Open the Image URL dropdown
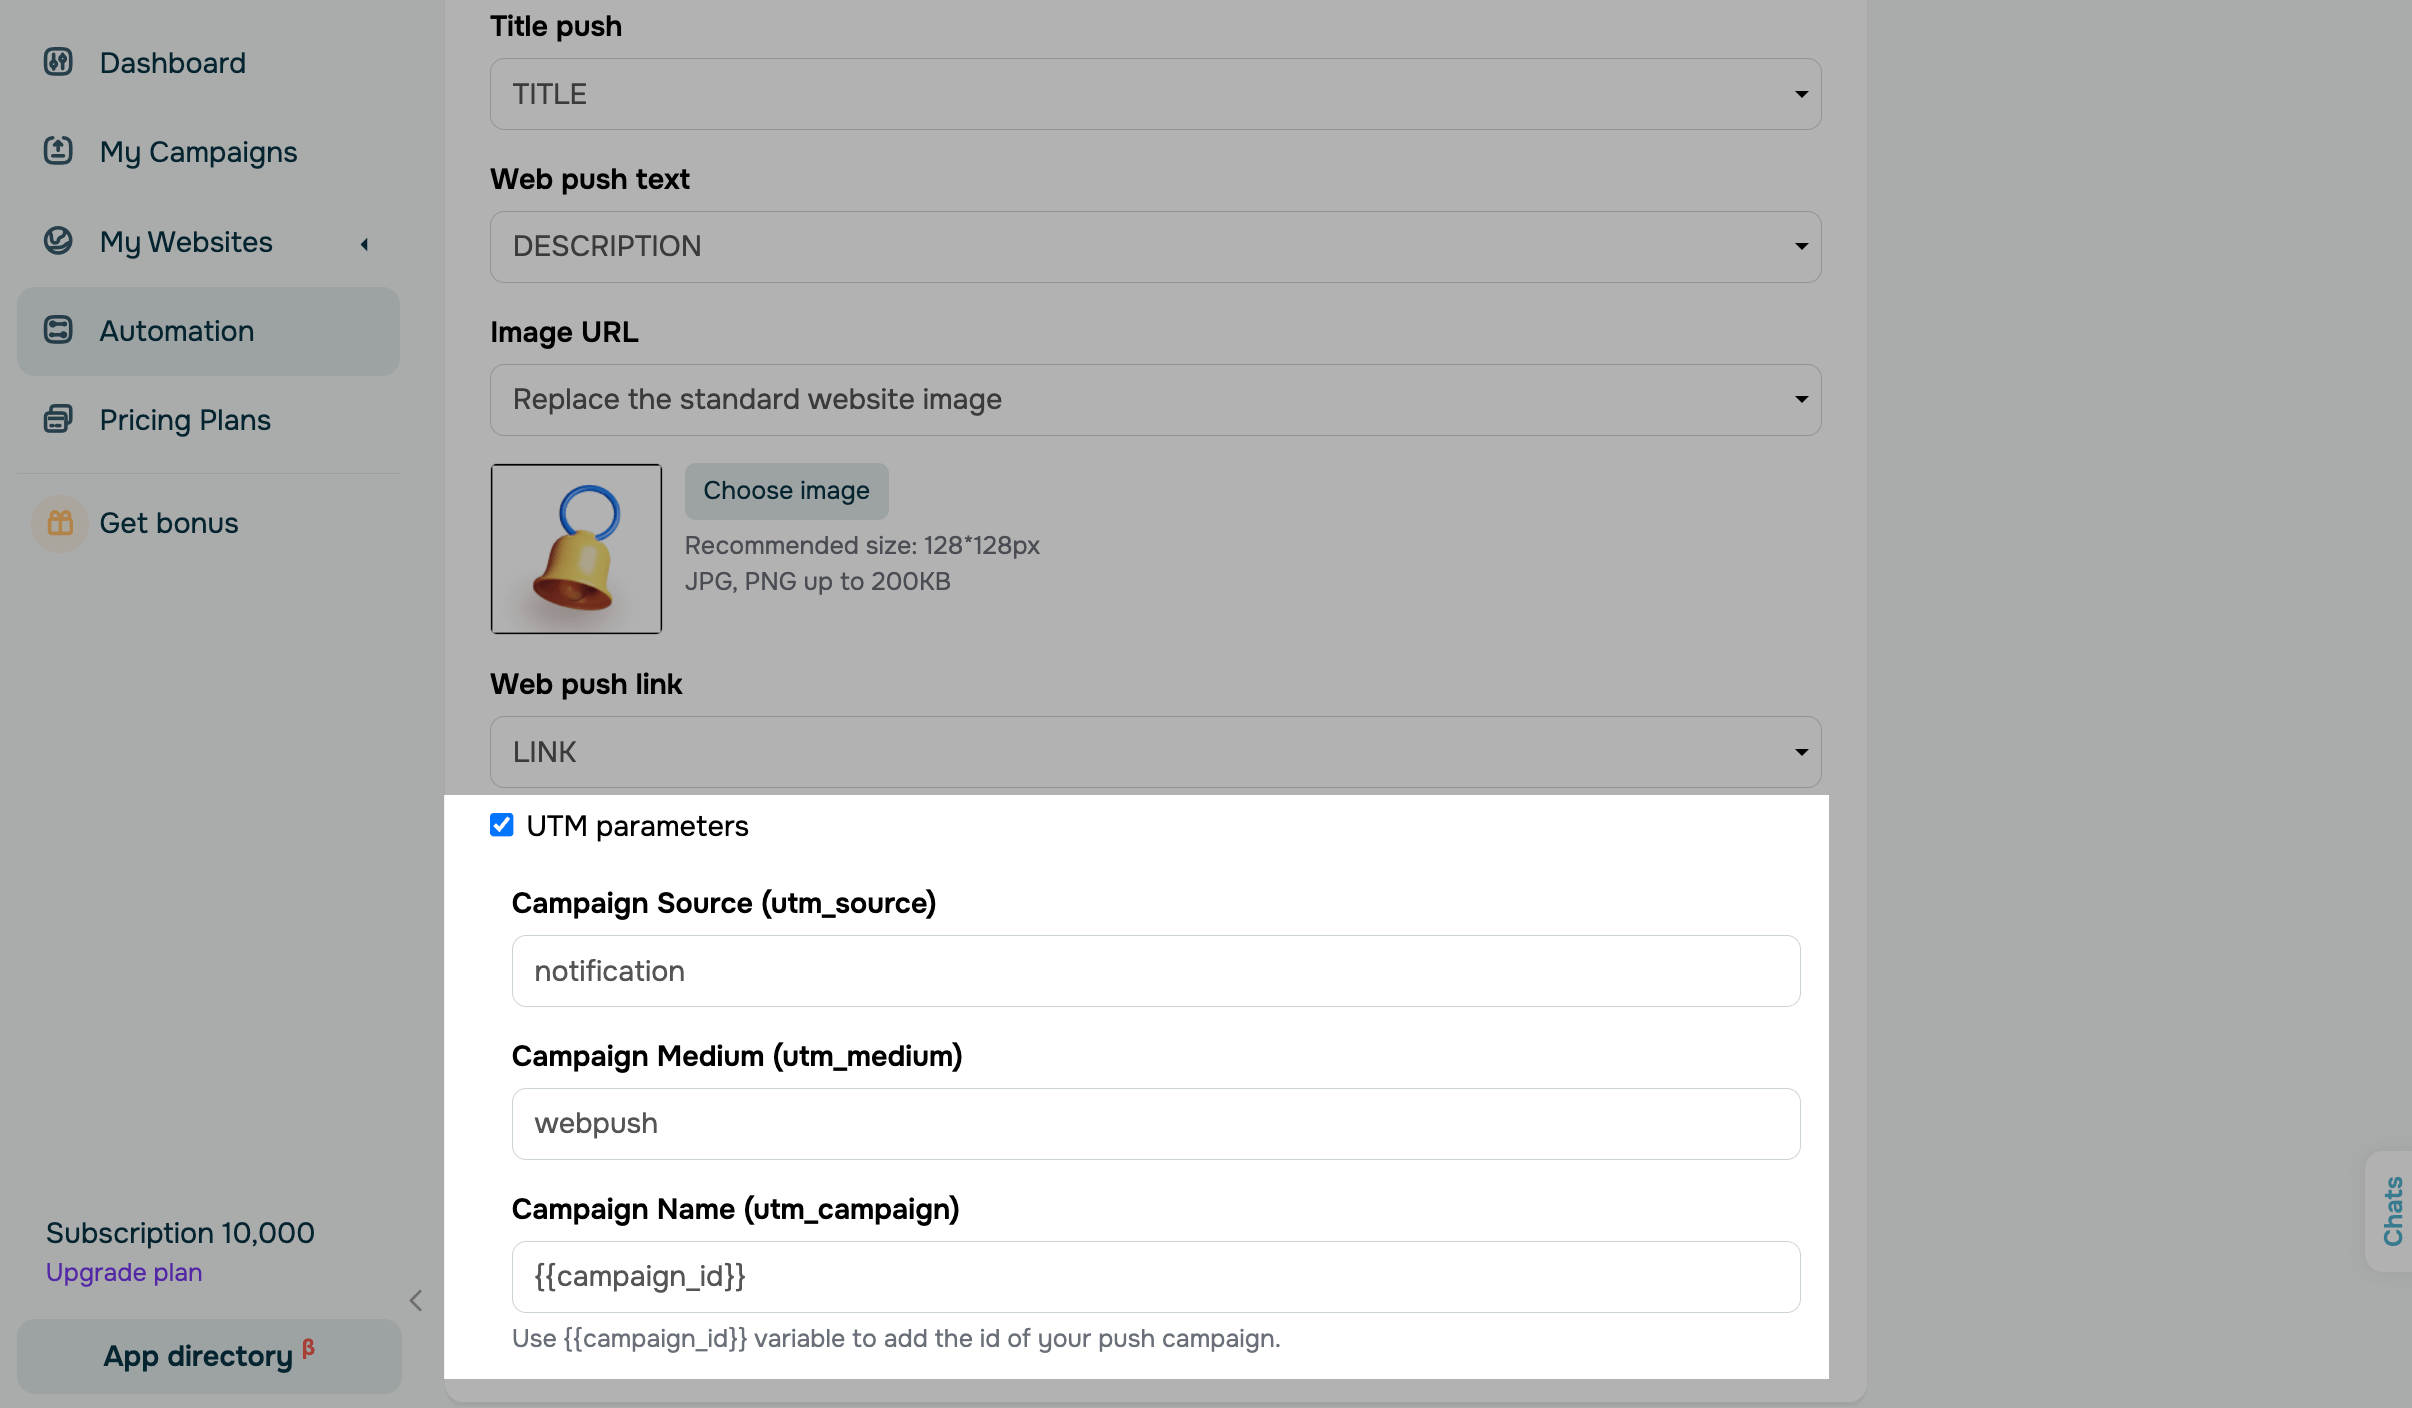The image size is (2412, 1408). click(1155, 400)
